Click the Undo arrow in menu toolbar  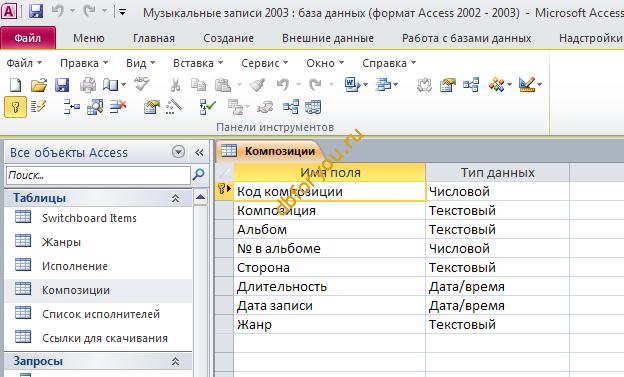pyautogui.click(x=283, y=85)
